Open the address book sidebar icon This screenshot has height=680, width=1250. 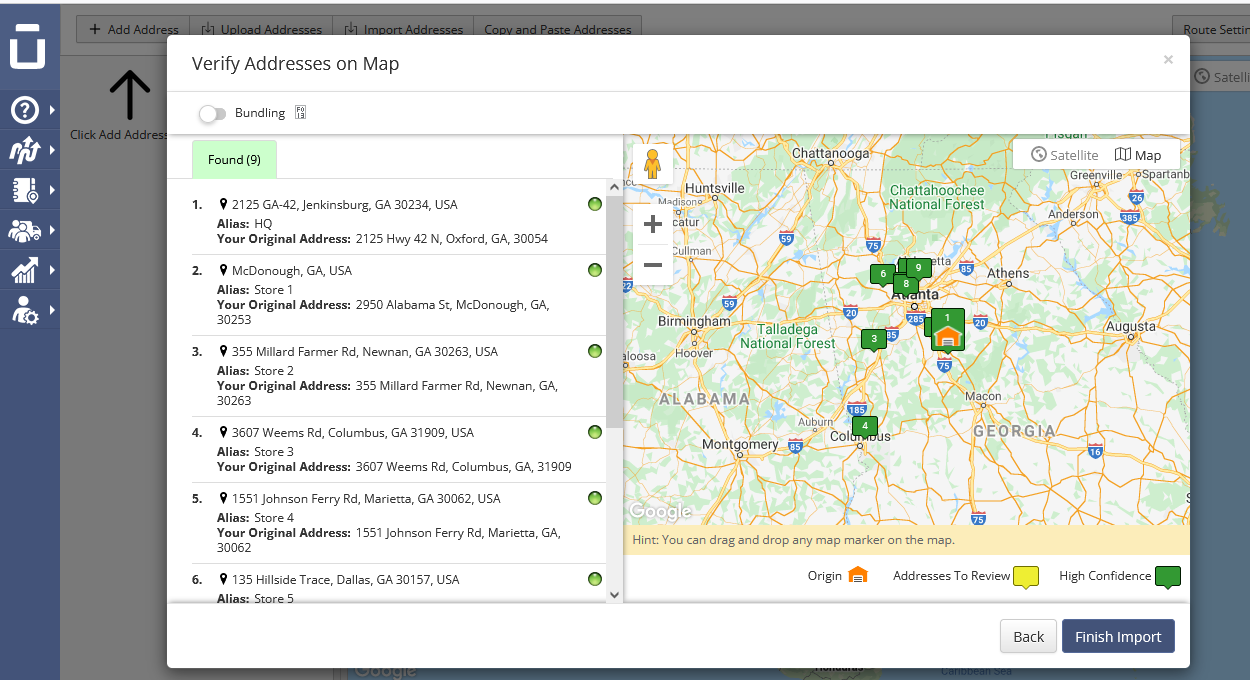[24, 190]
